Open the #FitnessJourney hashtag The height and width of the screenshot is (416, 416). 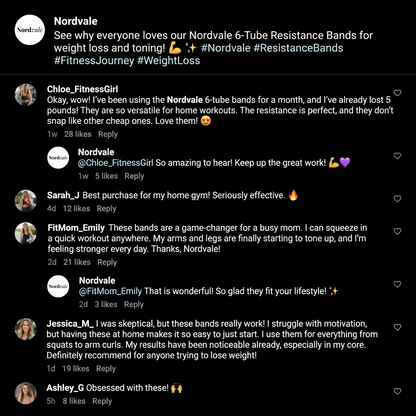coord(94,61)
